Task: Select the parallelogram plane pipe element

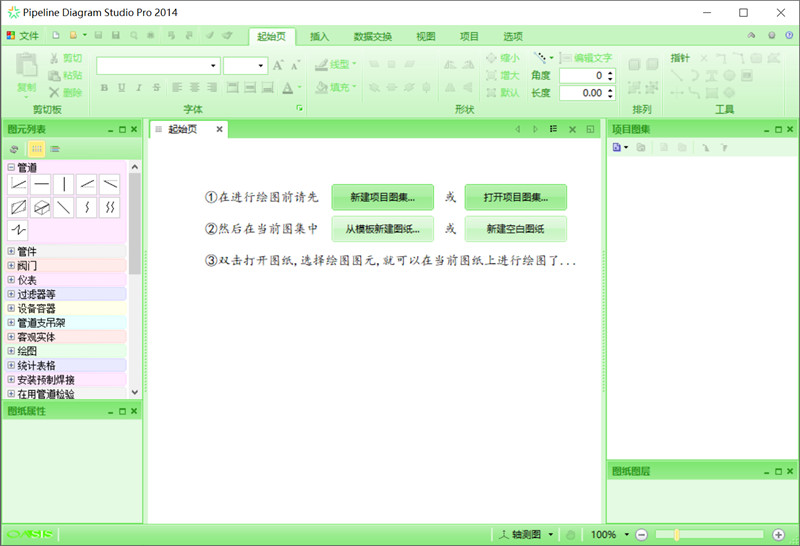Action: [18, 207]
